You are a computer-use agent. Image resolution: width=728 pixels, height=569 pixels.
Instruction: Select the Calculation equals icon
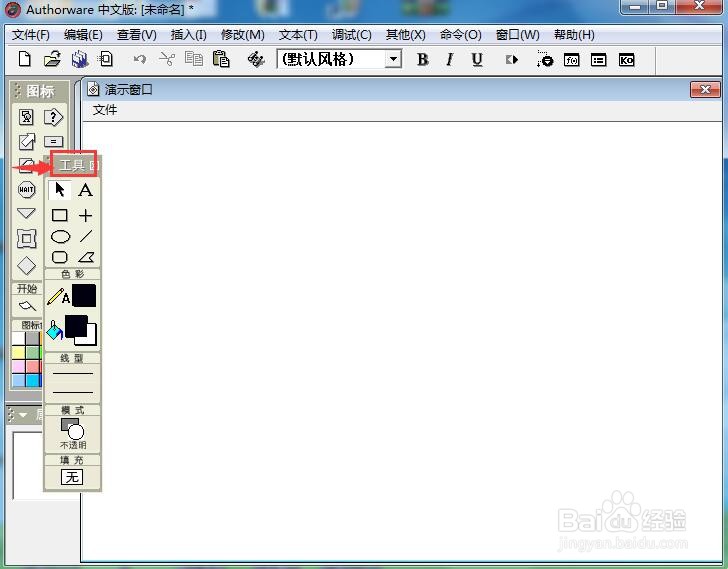tap(53, 142)
